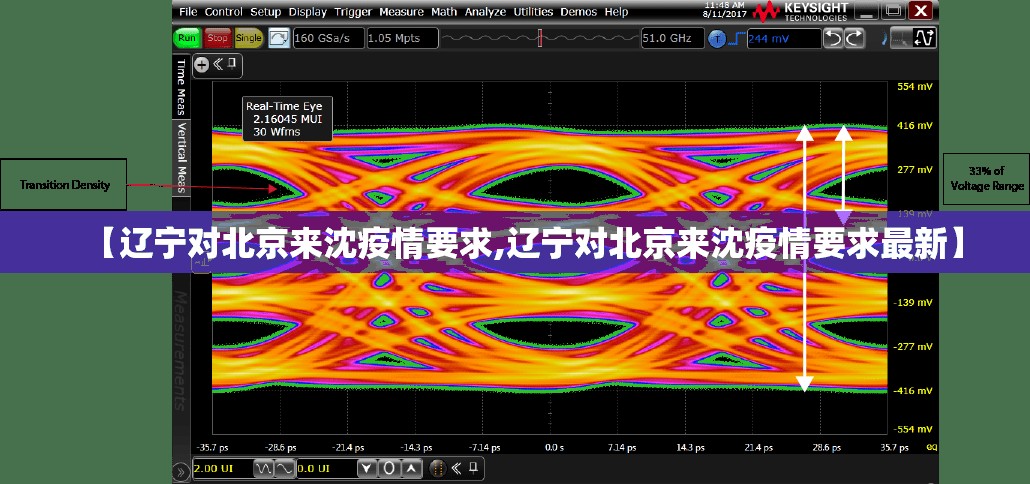Viewport: 1030px width, 484px height.
Task: Open the Measure menu
Action: pos(401,12)
